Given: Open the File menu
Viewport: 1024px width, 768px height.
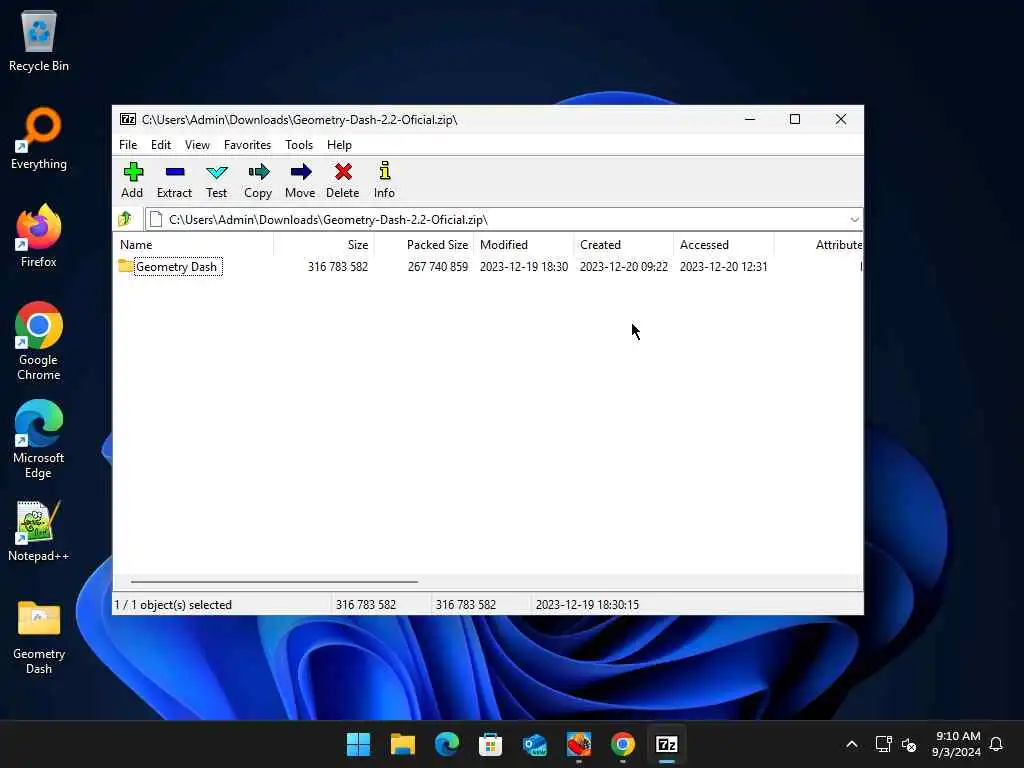Looking at the screenshot, I should tap(128, 145).
